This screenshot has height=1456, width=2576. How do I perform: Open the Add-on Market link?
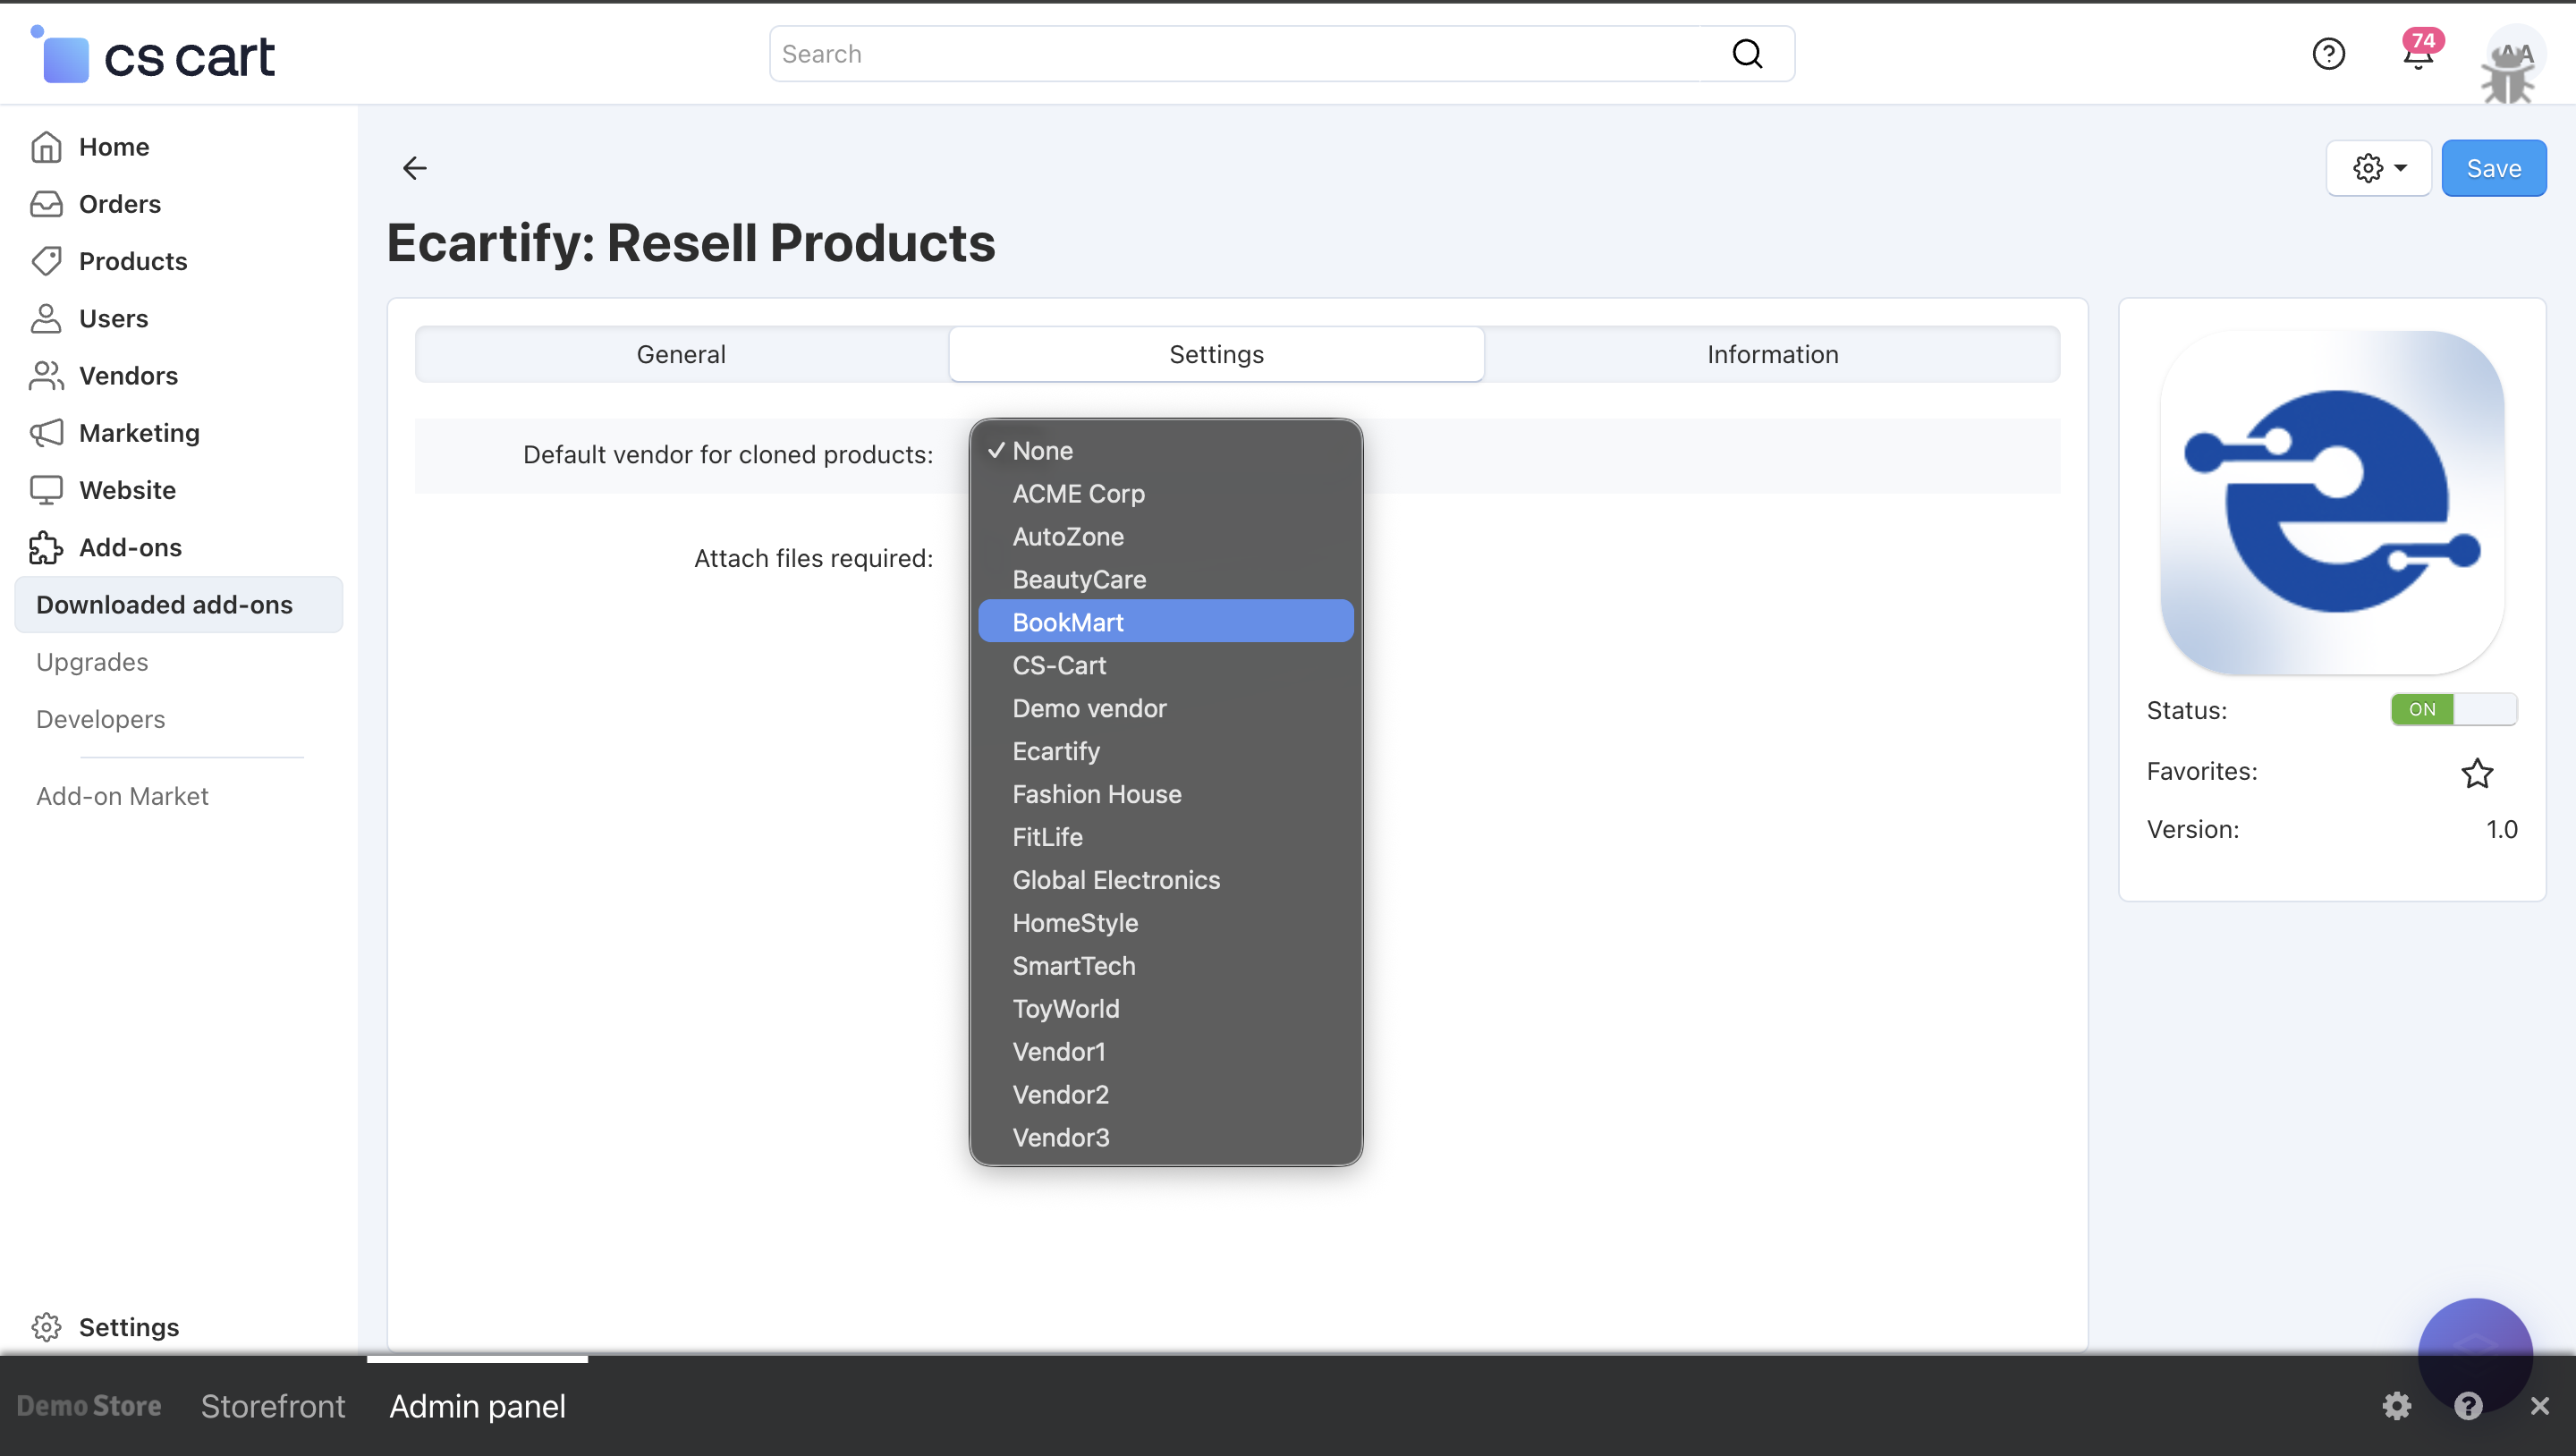tap(122, 796)
